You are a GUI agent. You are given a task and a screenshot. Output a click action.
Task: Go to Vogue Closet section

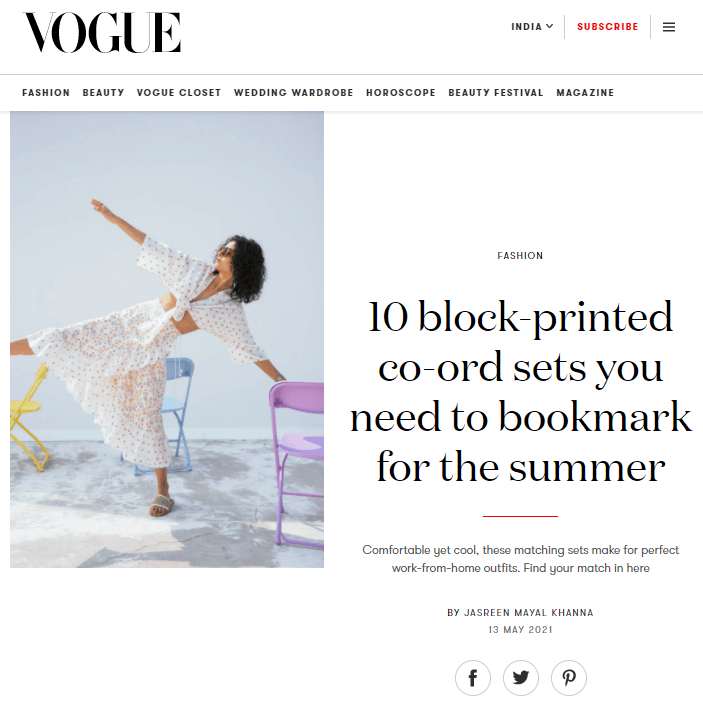pyautogui.click(x=179, y=93)
